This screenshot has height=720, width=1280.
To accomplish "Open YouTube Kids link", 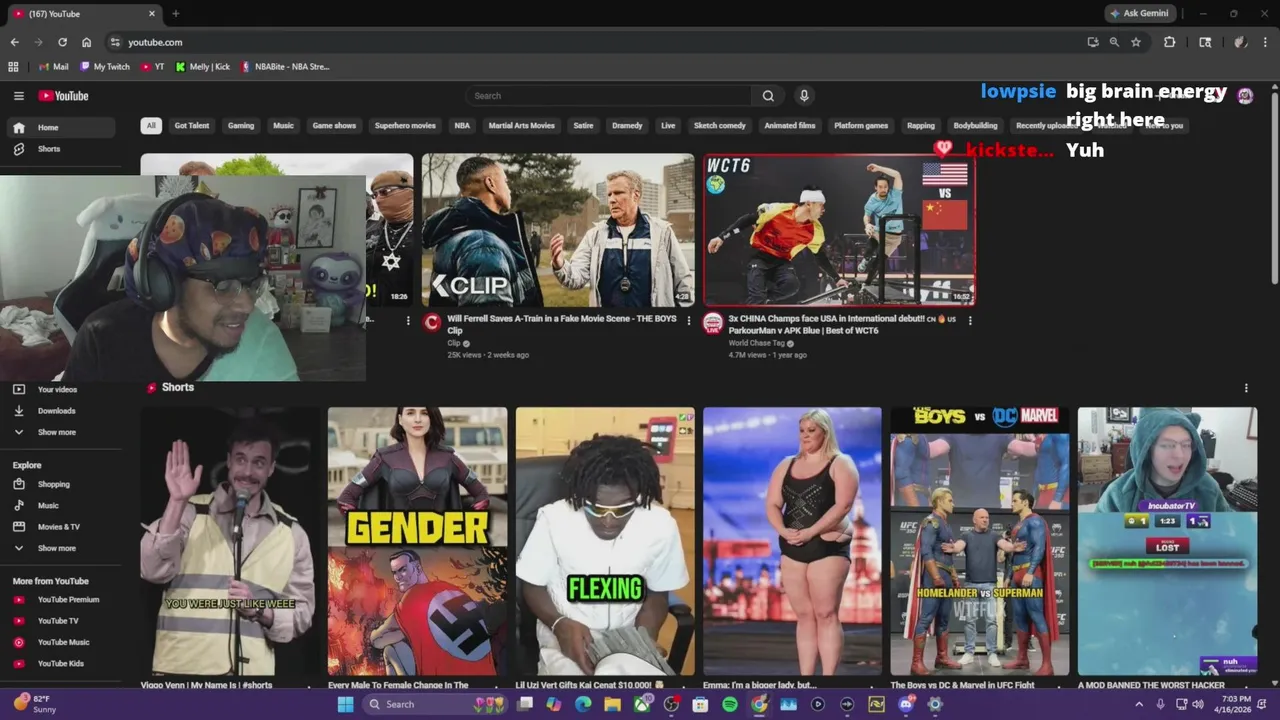I will (62, 663).
